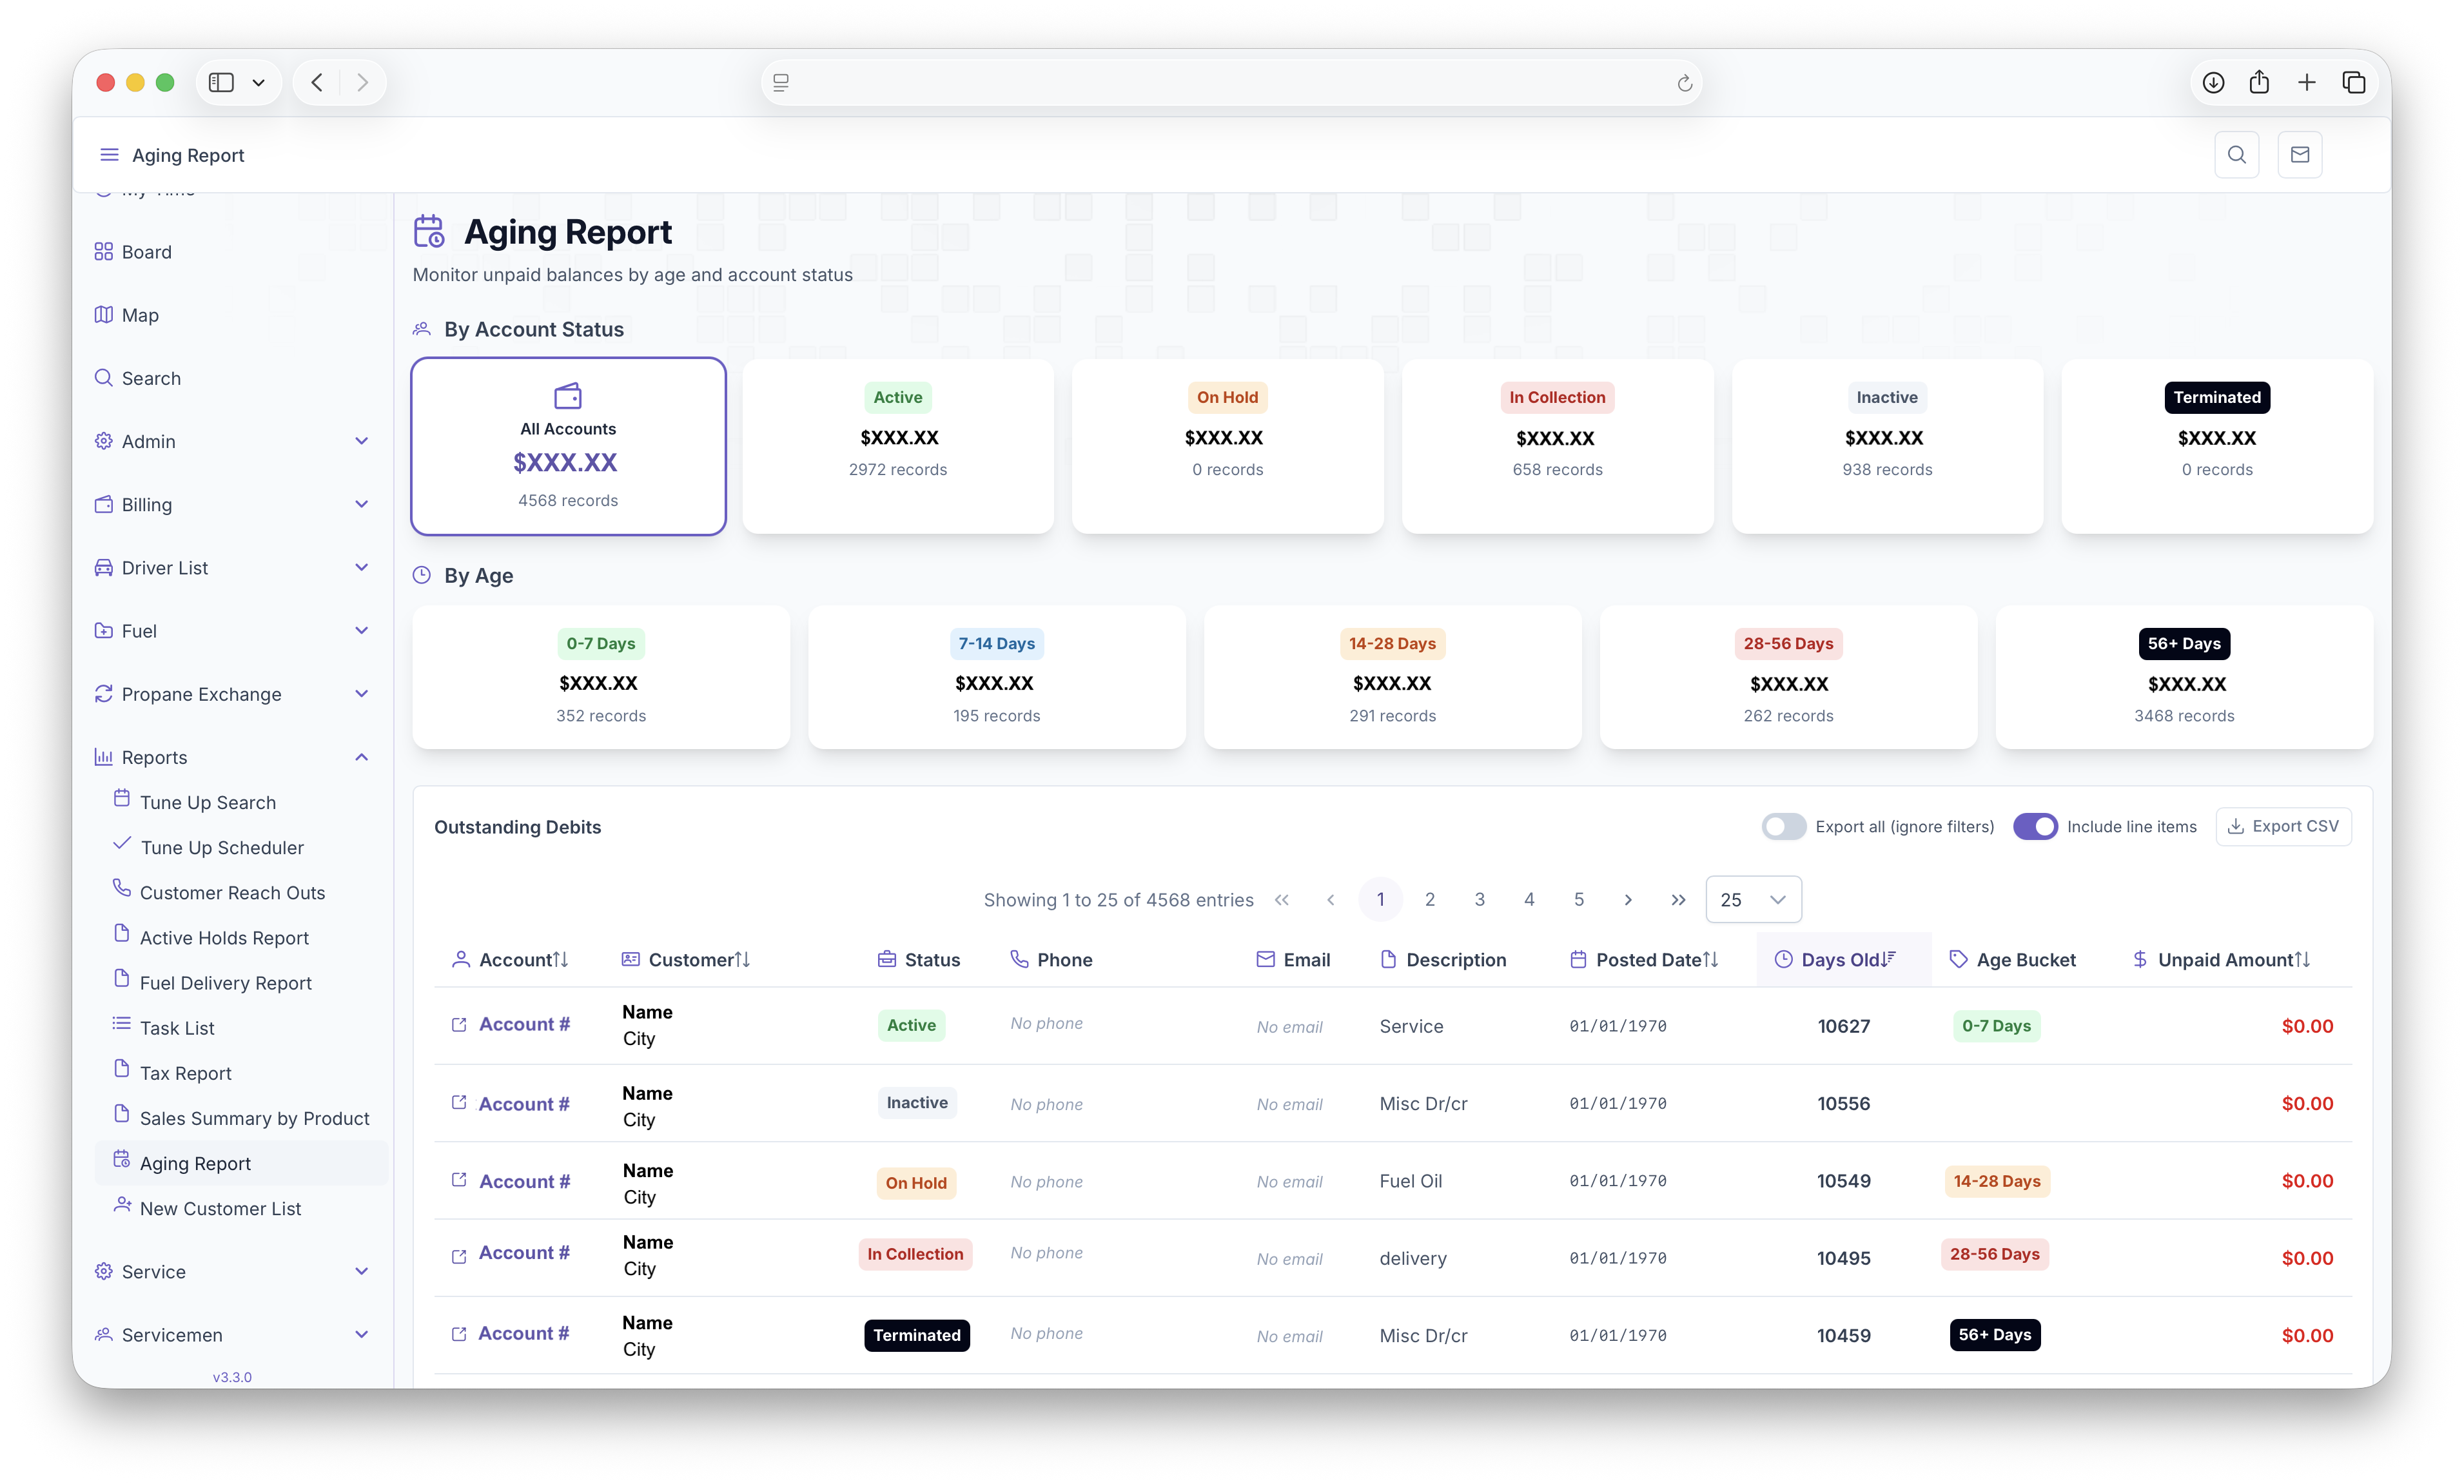Open the mail envelope icon in header
The width and height of the screenshot is (2464, 1484).
(x=2299, y=155)
